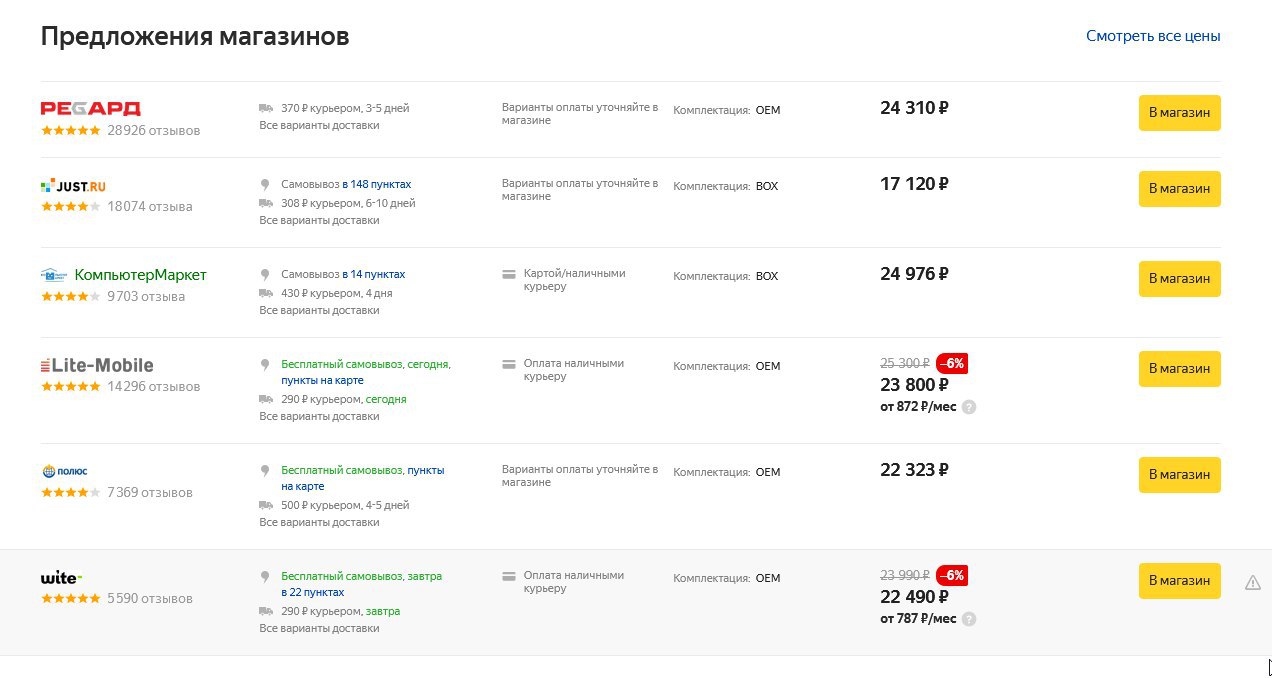Screen dimensions: 1272x678
Task: Click 'В магазин' button for the 17 120 ₽ offer
Action: click(x=1180, y=189)
